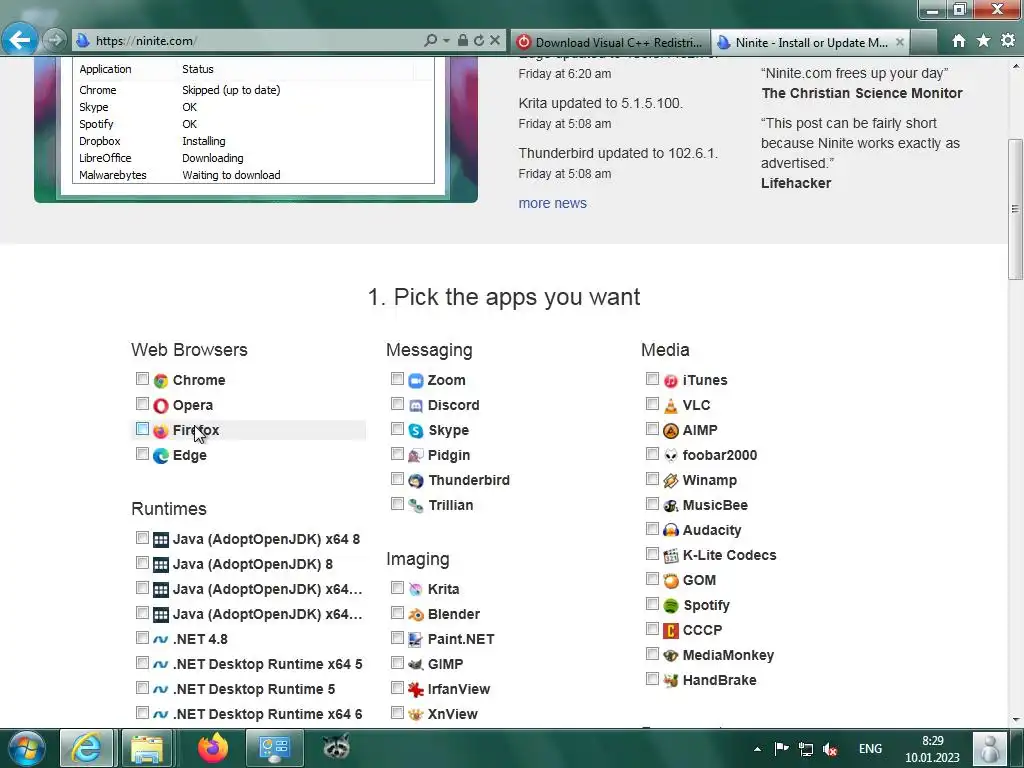Close the Ninite tab

click(x=900, y=42)
